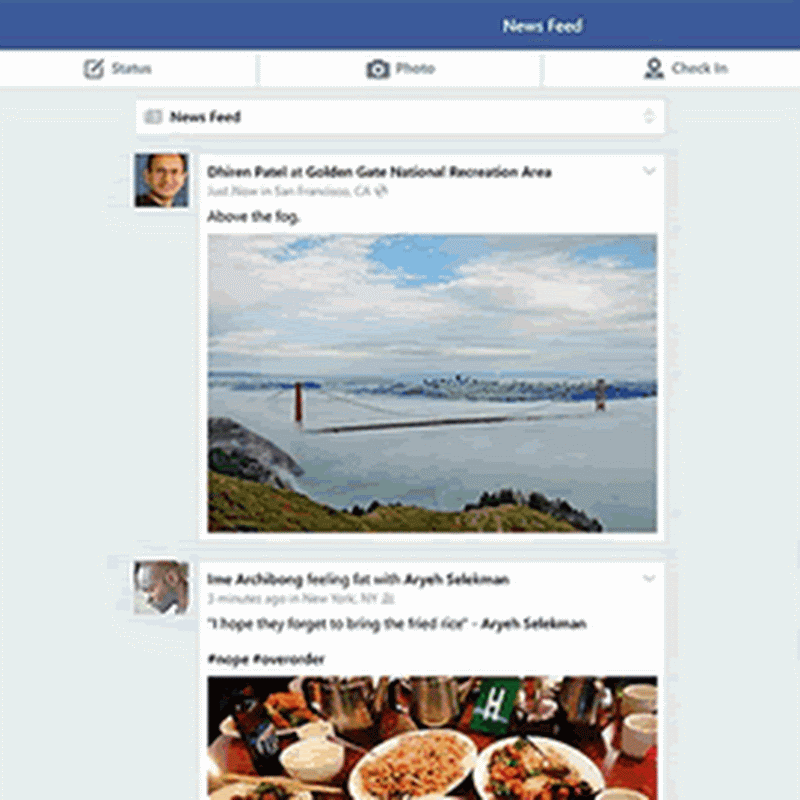Click the #nope hashtag
The image size is (800, 800).
[228, 659]
